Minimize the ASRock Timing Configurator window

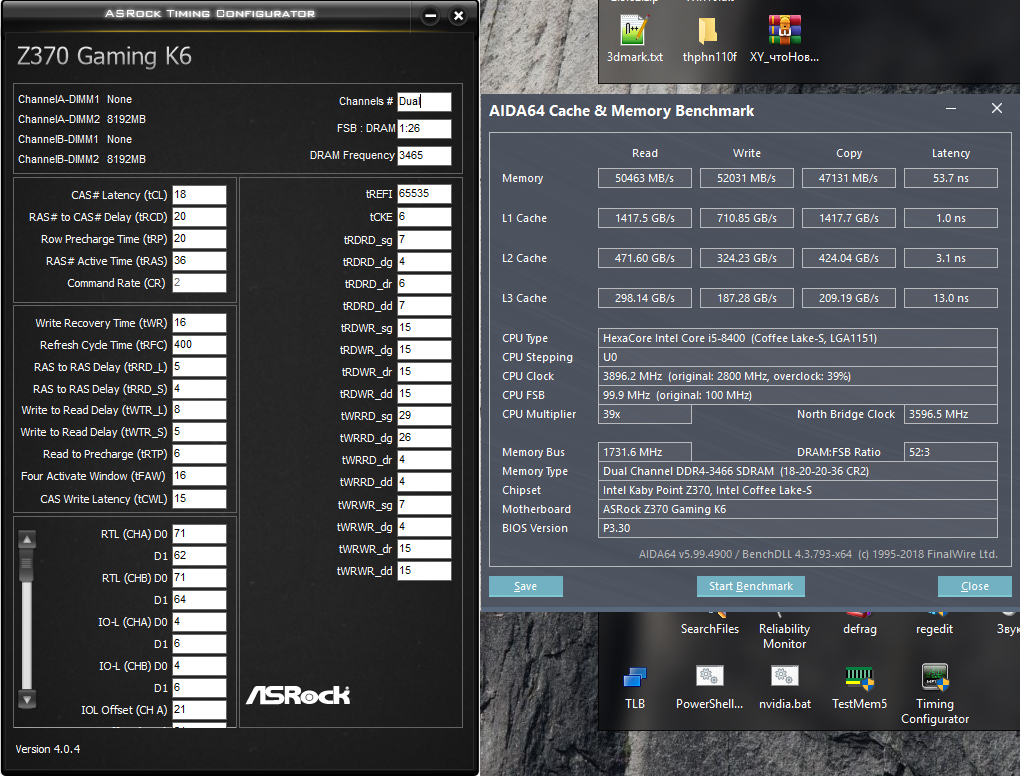430,16
